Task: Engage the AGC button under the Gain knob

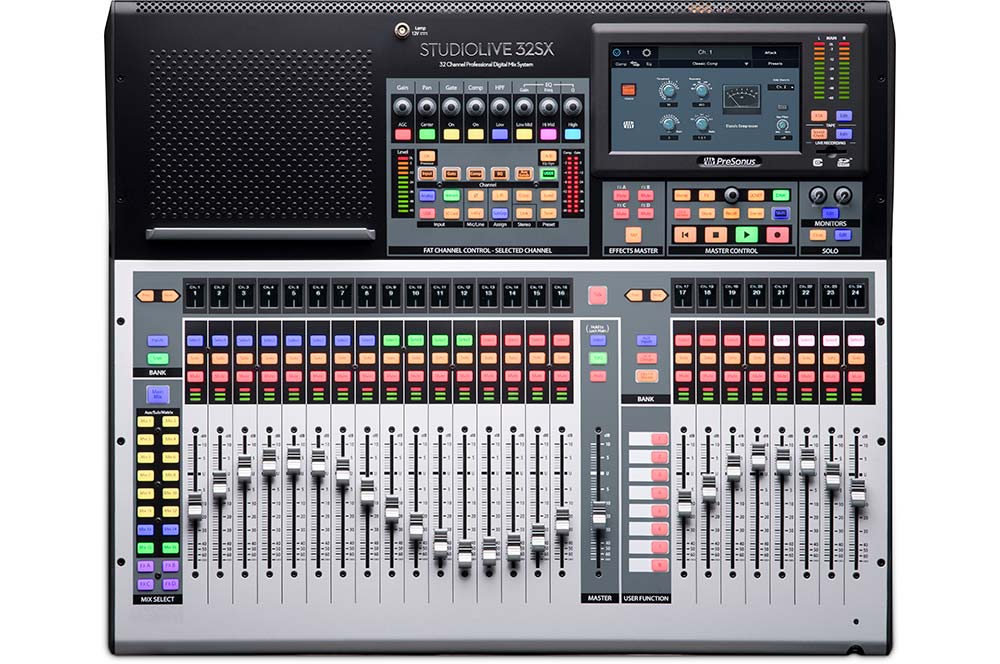Action: (x=403, y=132)
